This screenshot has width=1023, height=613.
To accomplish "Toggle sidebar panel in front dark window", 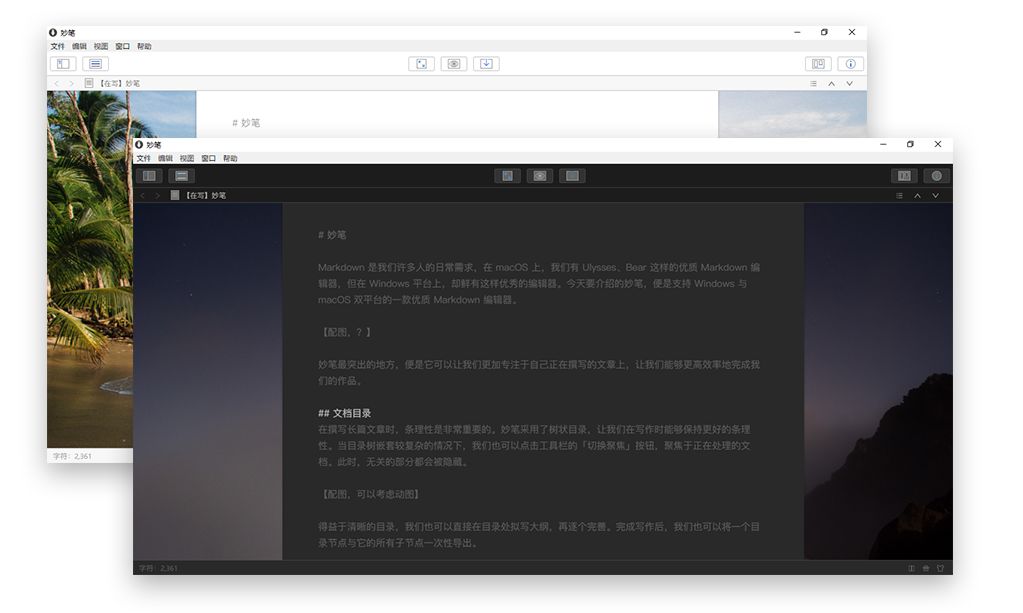I will [149, 176].
